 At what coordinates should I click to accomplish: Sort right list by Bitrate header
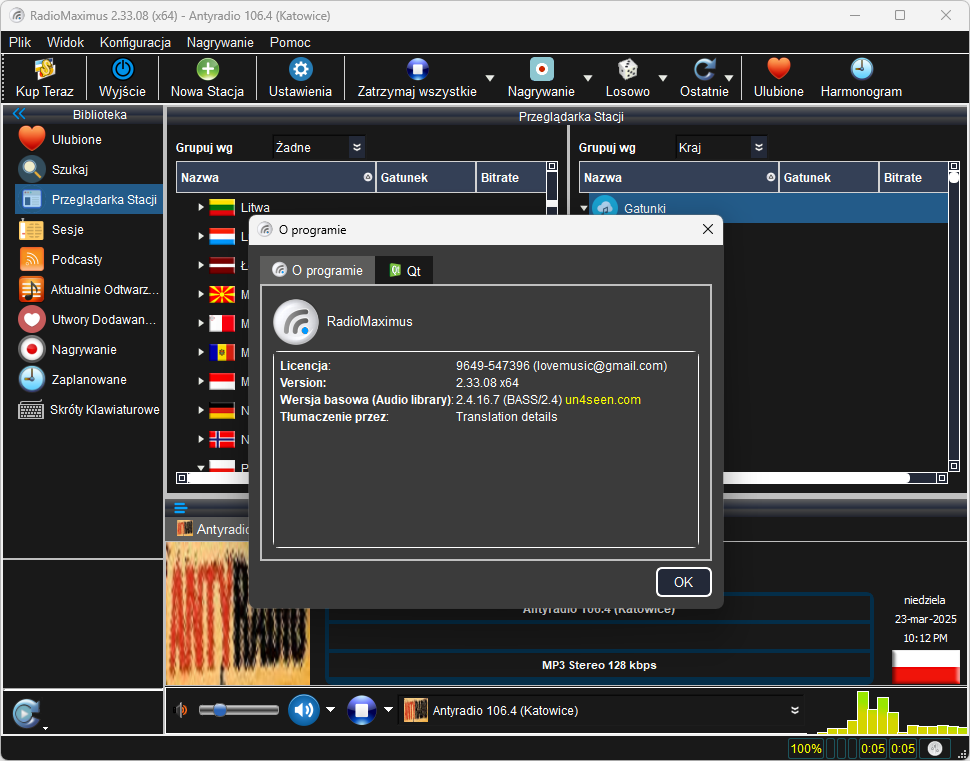click(x=913, y=178)
